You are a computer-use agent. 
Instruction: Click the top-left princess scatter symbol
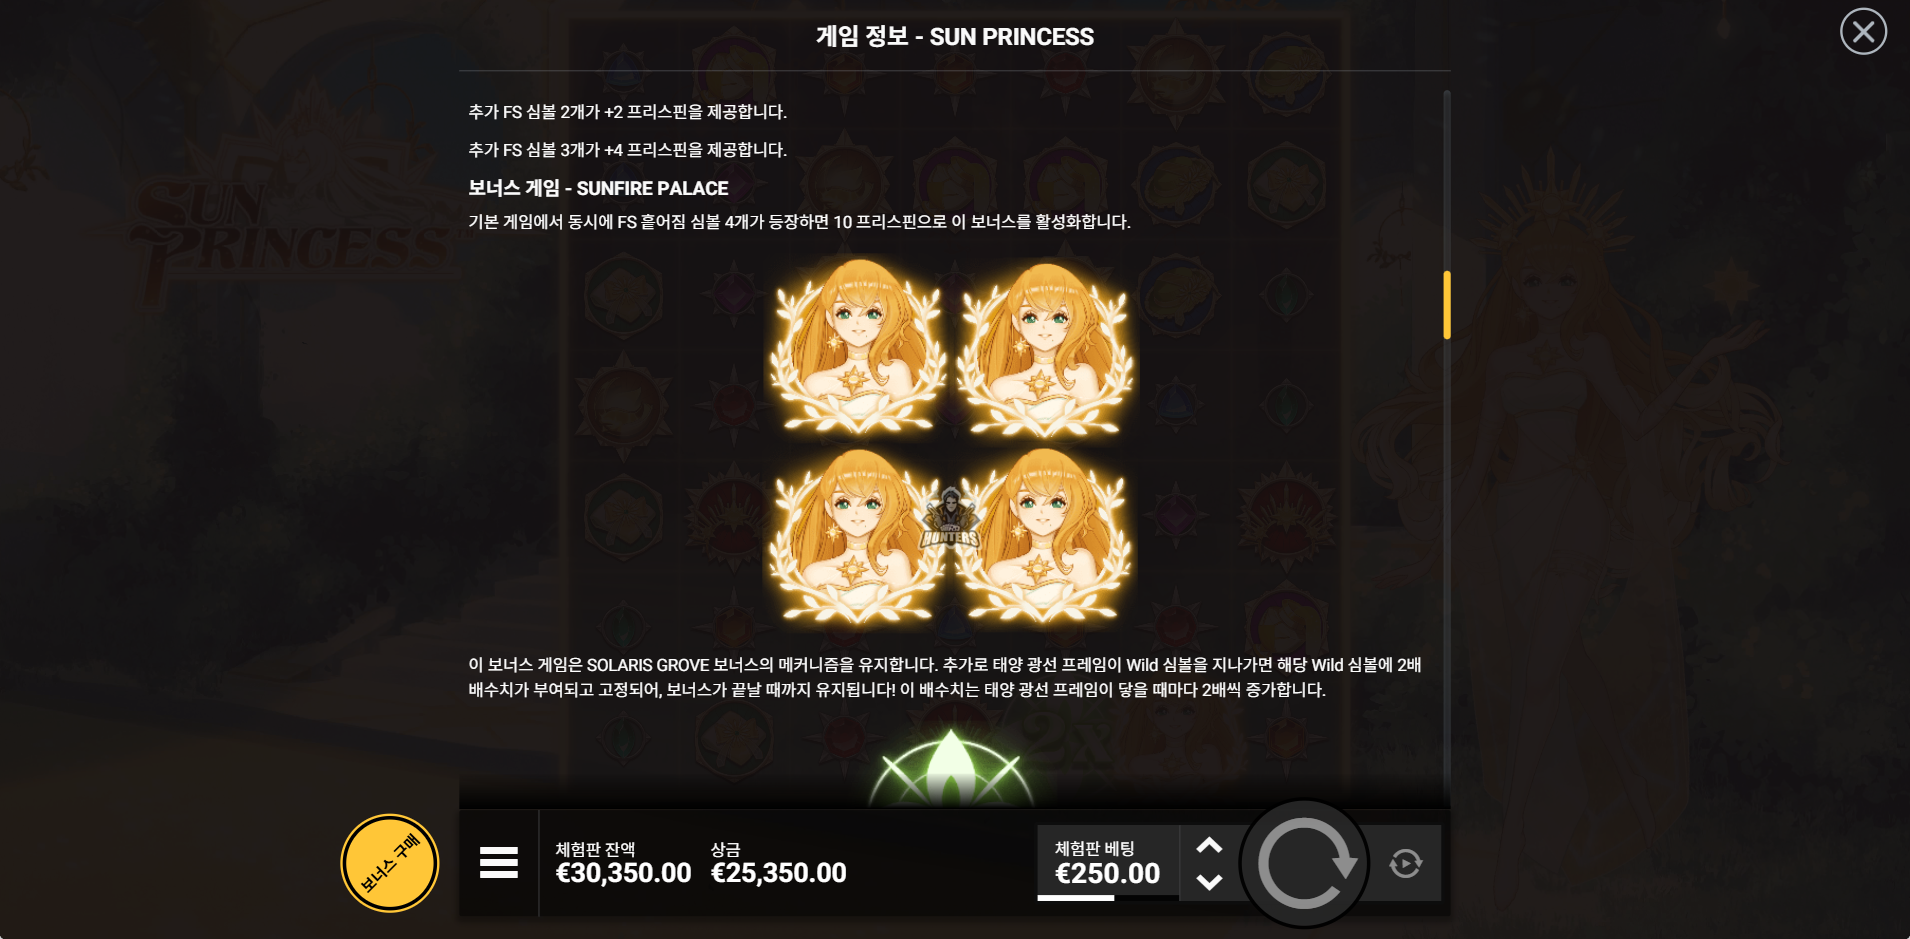point(857,347)
